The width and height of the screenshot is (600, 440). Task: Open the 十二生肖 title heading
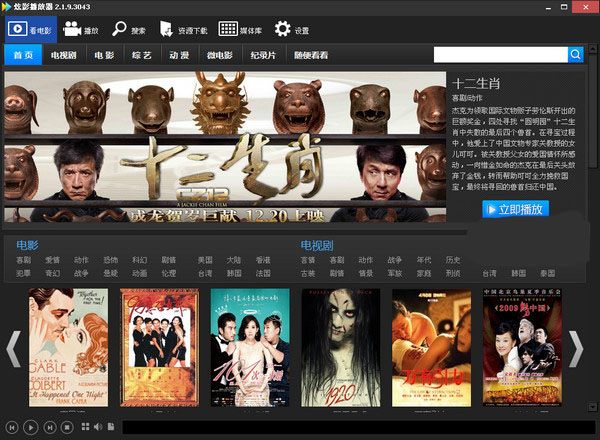pos(476,83)
